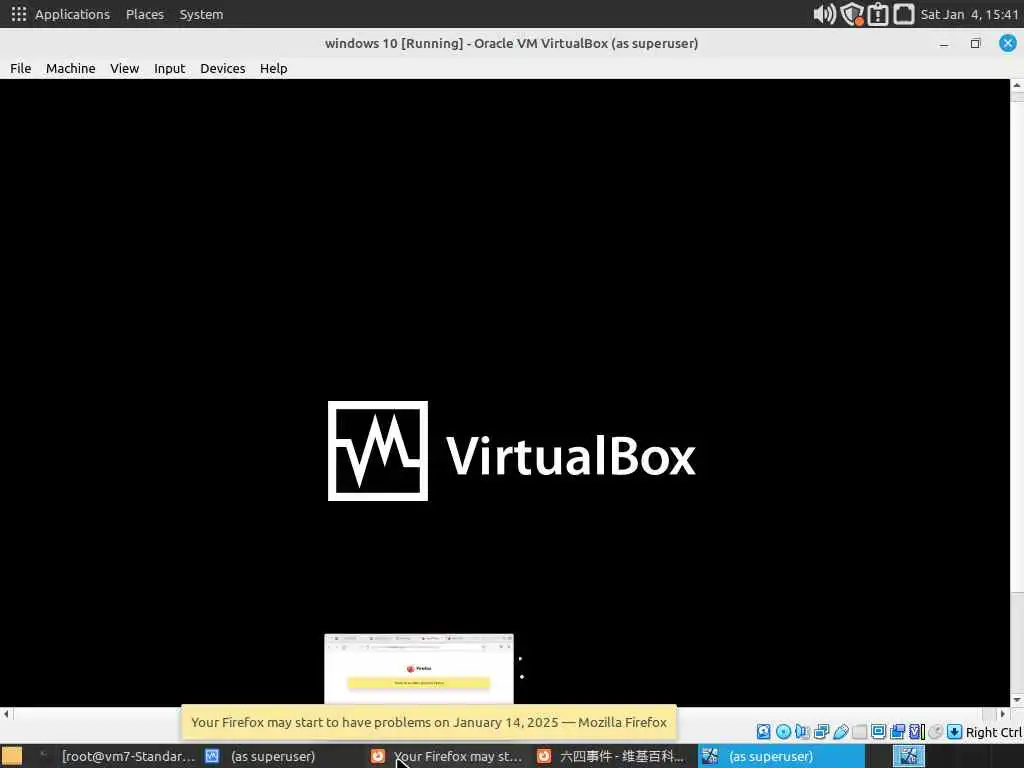Click the horizontal scrollbar right arrow
Screen dimensions: 1024x768
[1003, 714]
